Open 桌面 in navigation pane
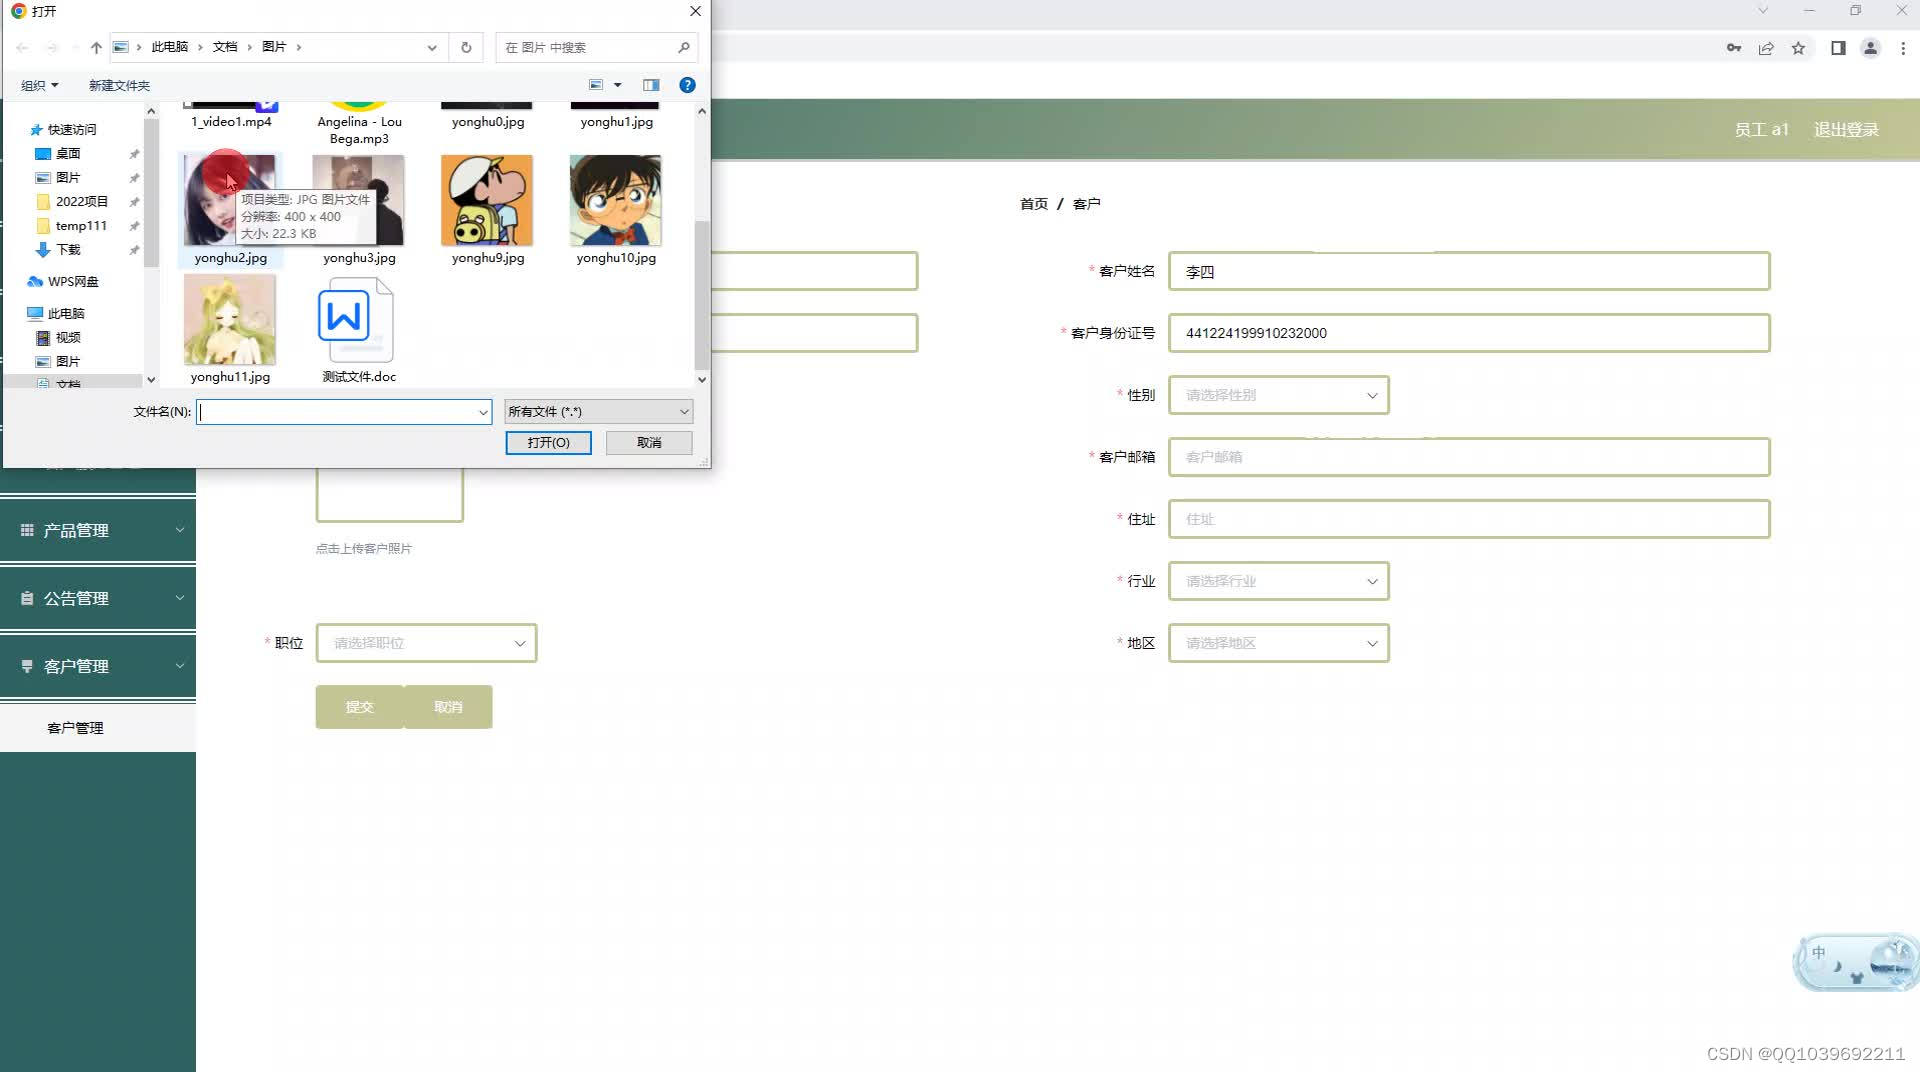Viewport: 1920px width, 1072px height. [68, 154]
